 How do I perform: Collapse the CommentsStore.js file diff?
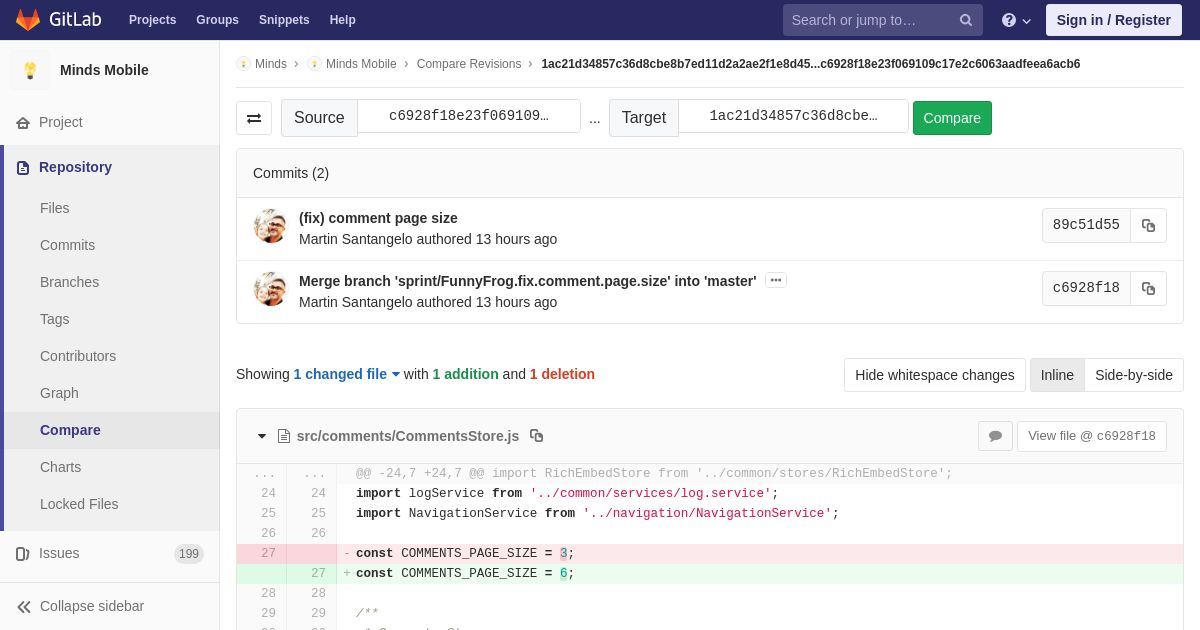262,436
